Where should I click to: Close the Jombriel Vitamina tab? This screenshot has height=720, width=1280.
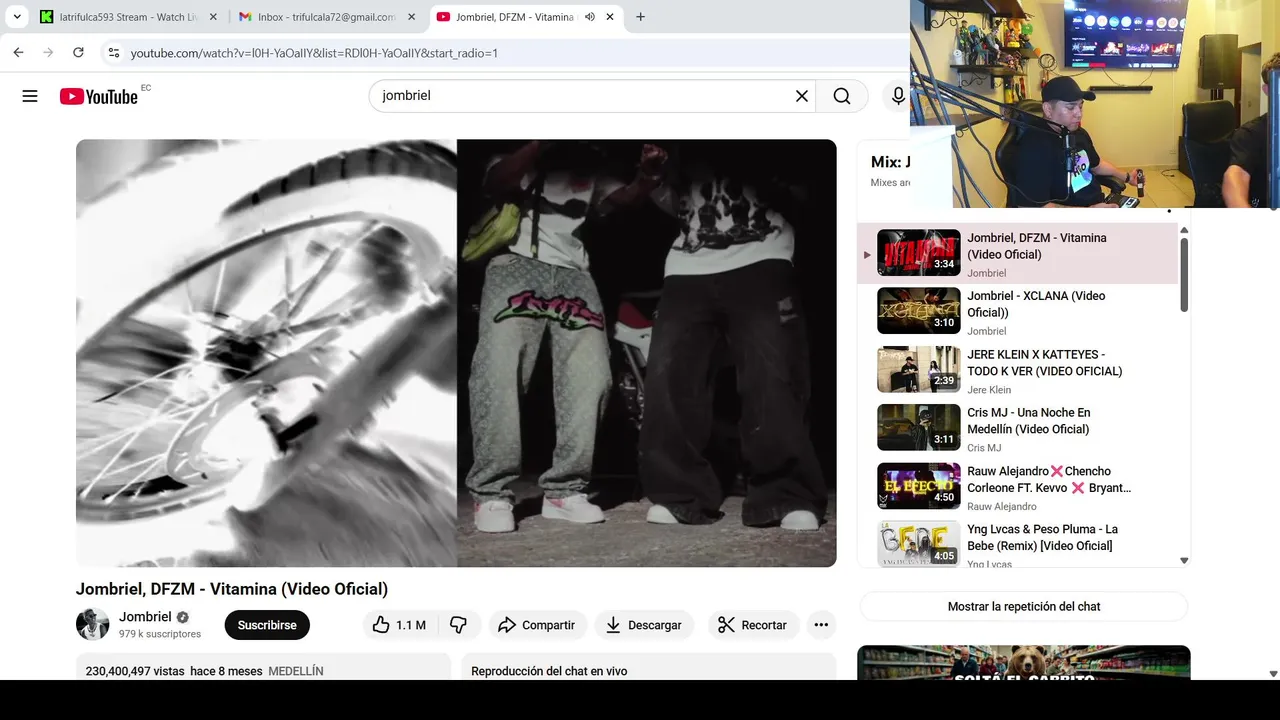pyautogui.click(x=610, y=17)
